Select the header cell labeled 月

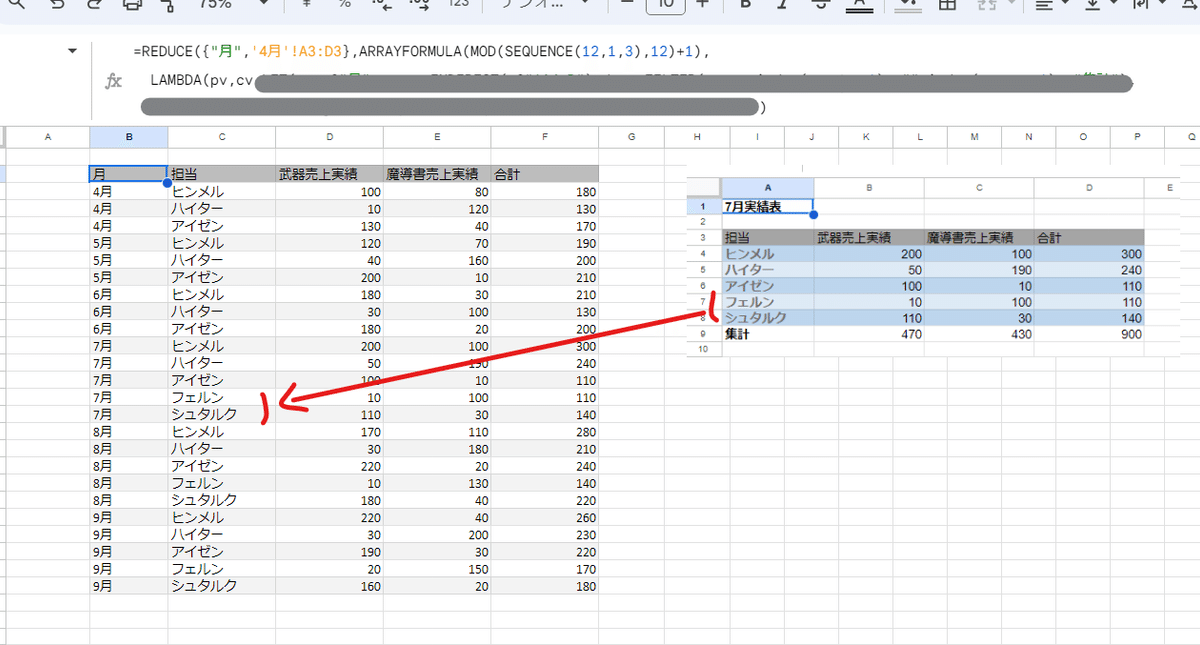pyautogui.click(x=128, y=174)
